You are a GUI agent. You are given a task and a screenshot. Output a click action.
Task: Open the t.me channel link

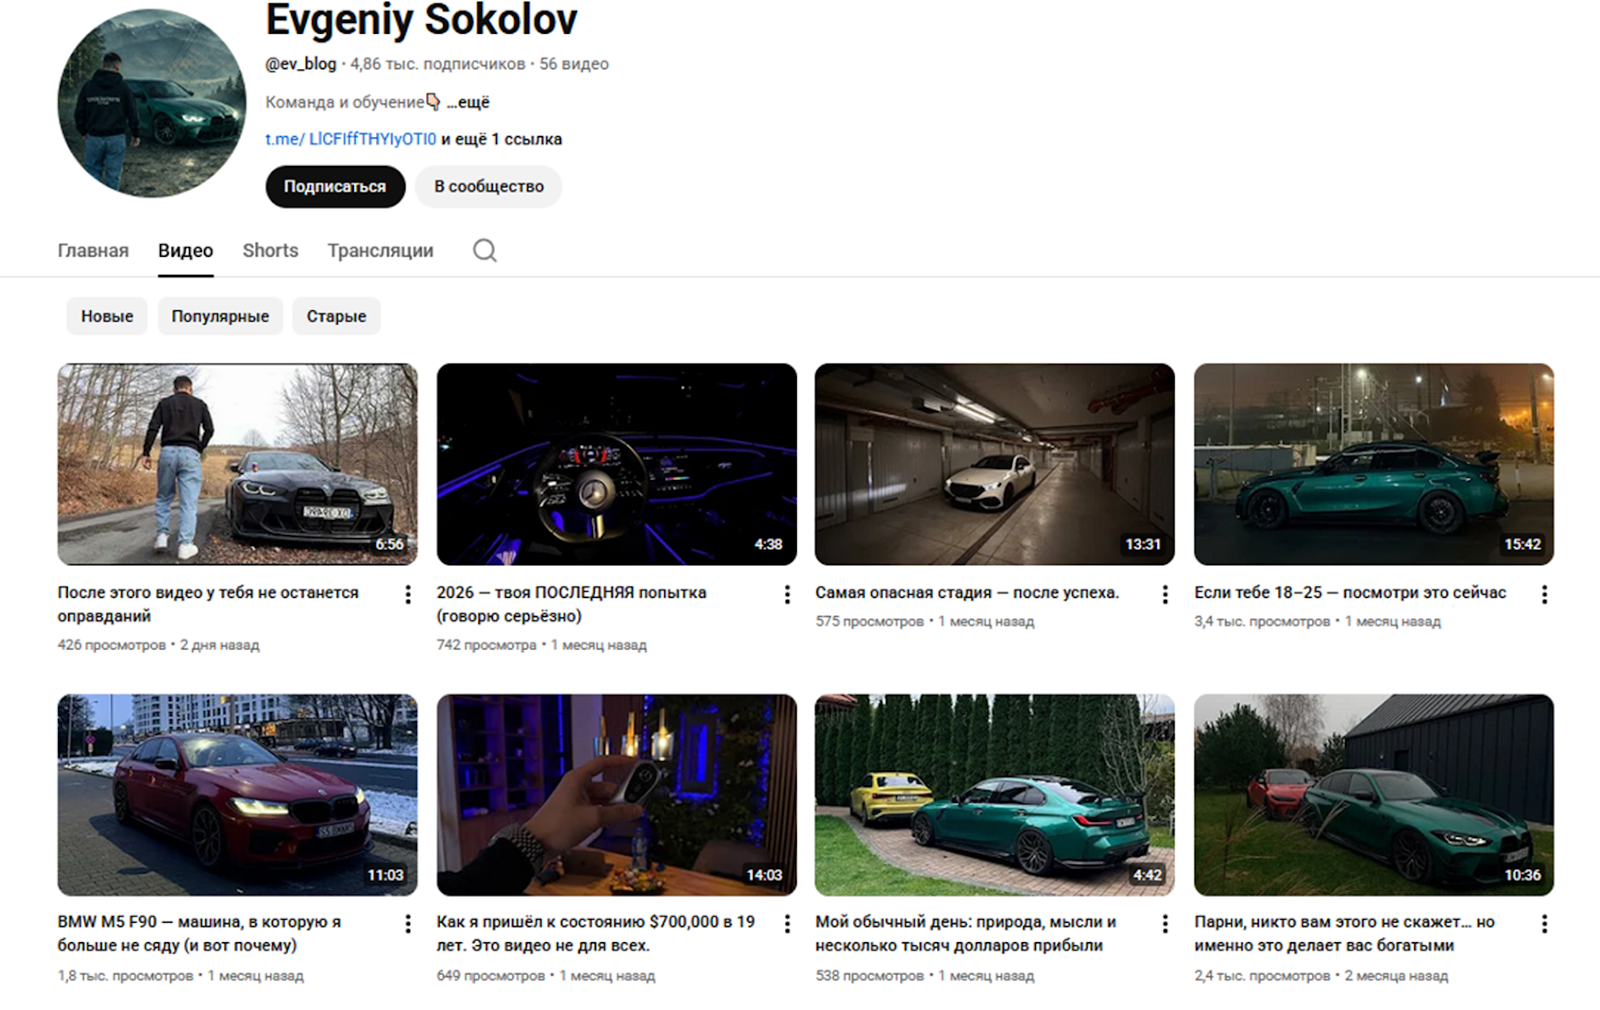click(350, 139)
